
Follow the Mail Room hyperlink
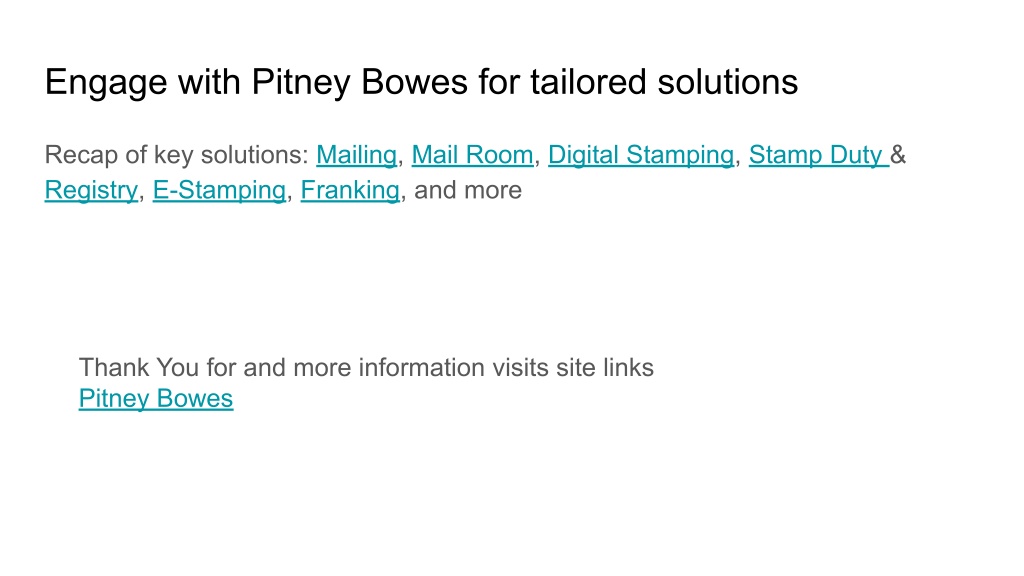pyautogui.click(x=472, y=155)
